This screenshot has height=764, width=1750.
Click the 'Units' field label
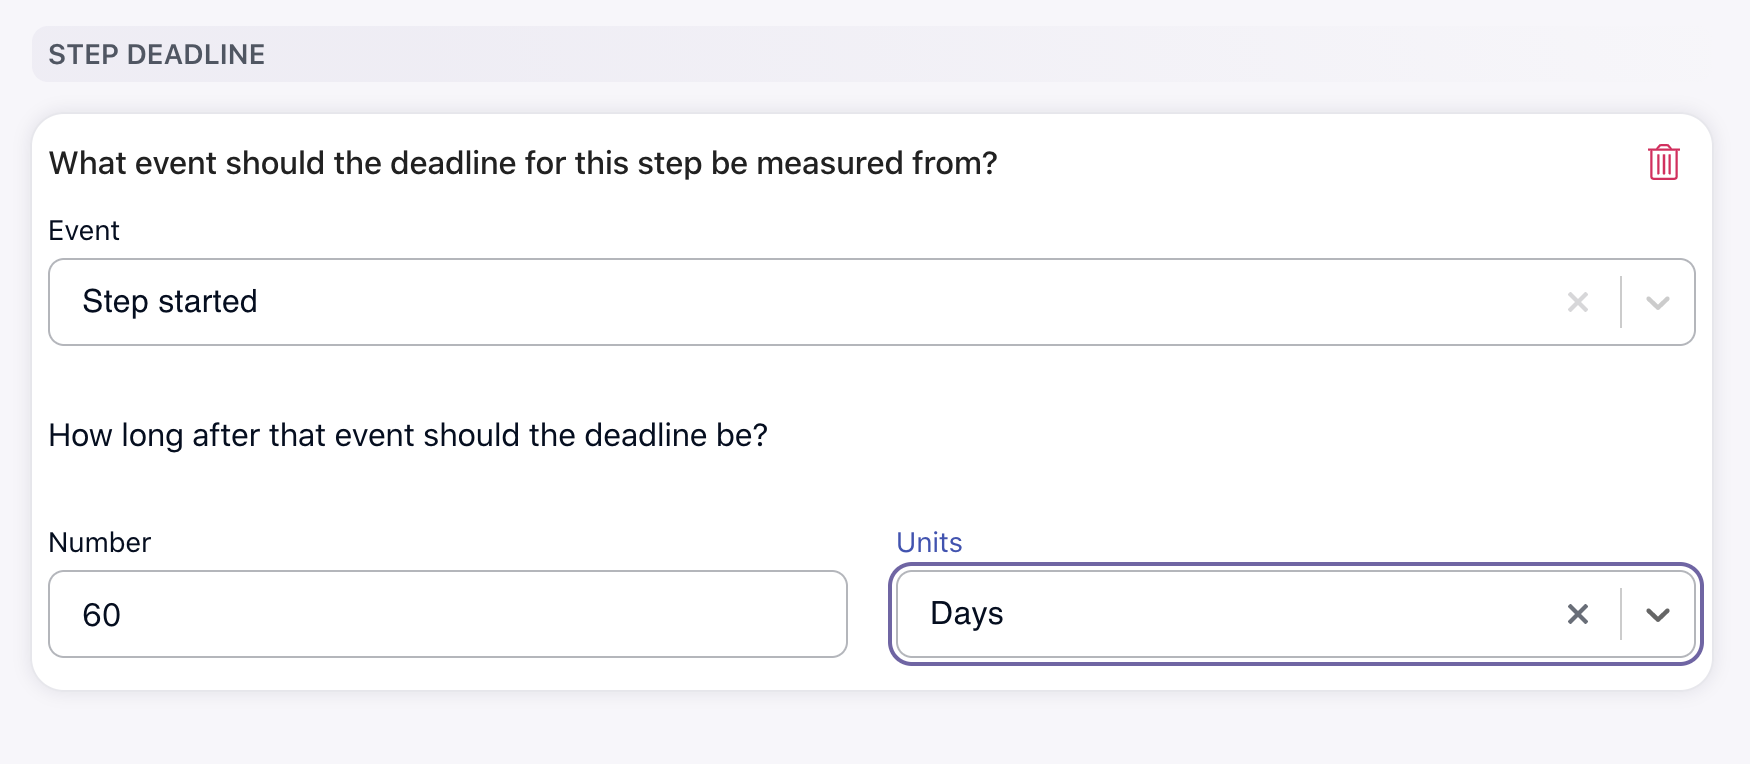[x=929, y=543]
